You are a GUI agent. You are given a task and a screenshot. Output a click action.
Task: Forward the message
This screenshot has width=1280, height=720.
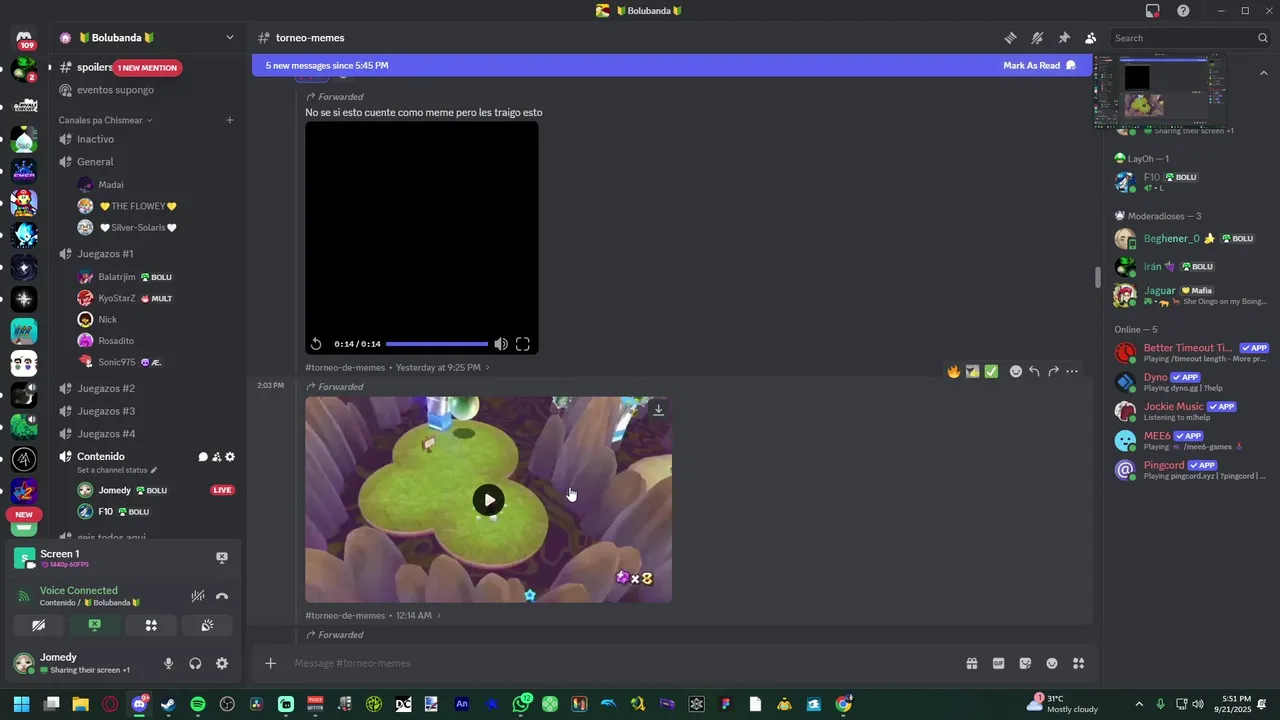[1053, 371]
